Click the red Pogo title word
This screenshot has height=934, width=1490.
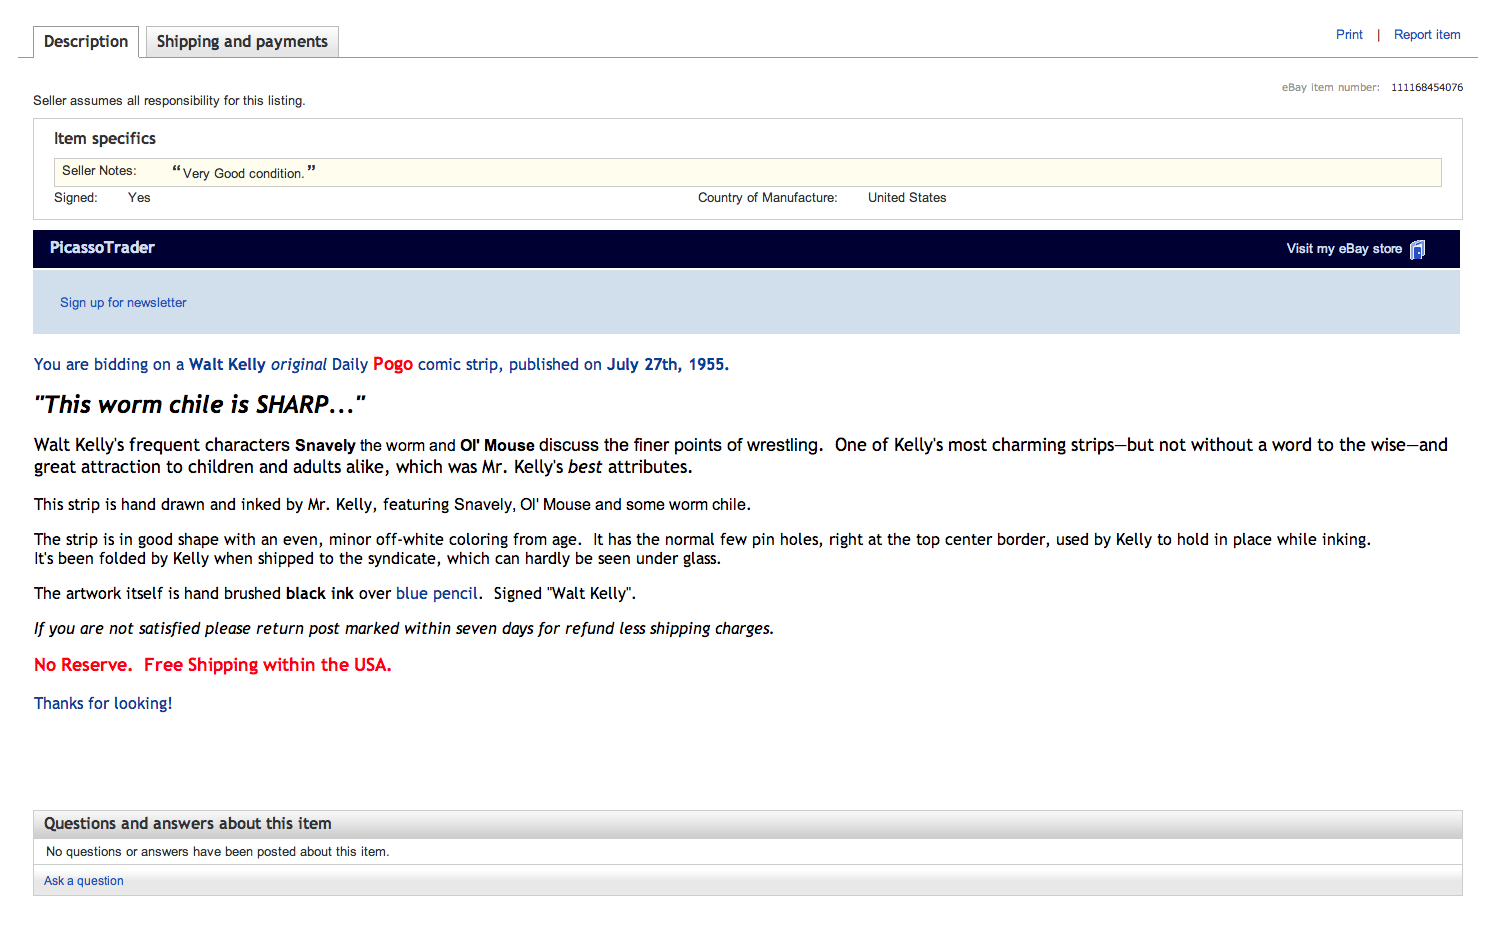point(393,364)
